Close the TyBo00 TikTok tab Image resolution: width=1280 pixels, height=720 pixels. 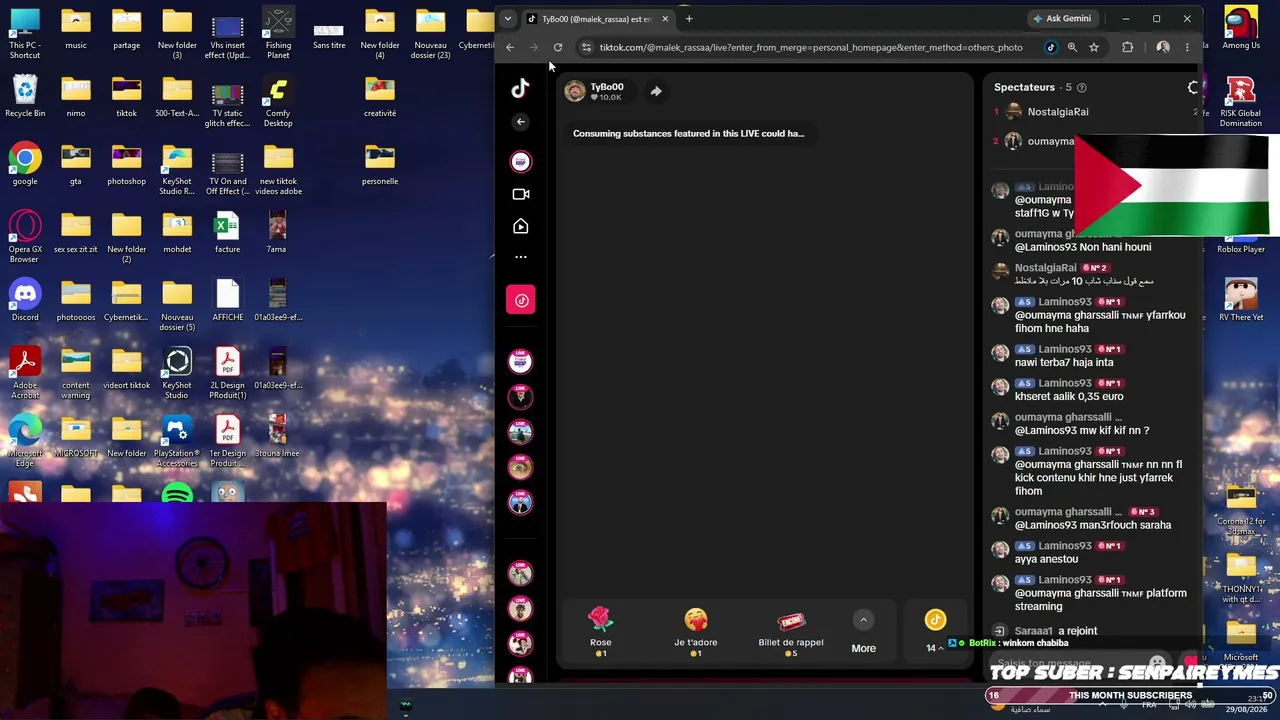[x=665, y=19]
